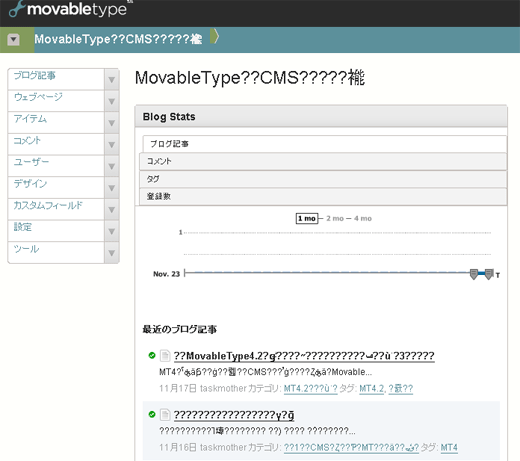Expand the デザイン dropdown arrow

(112, 188)
